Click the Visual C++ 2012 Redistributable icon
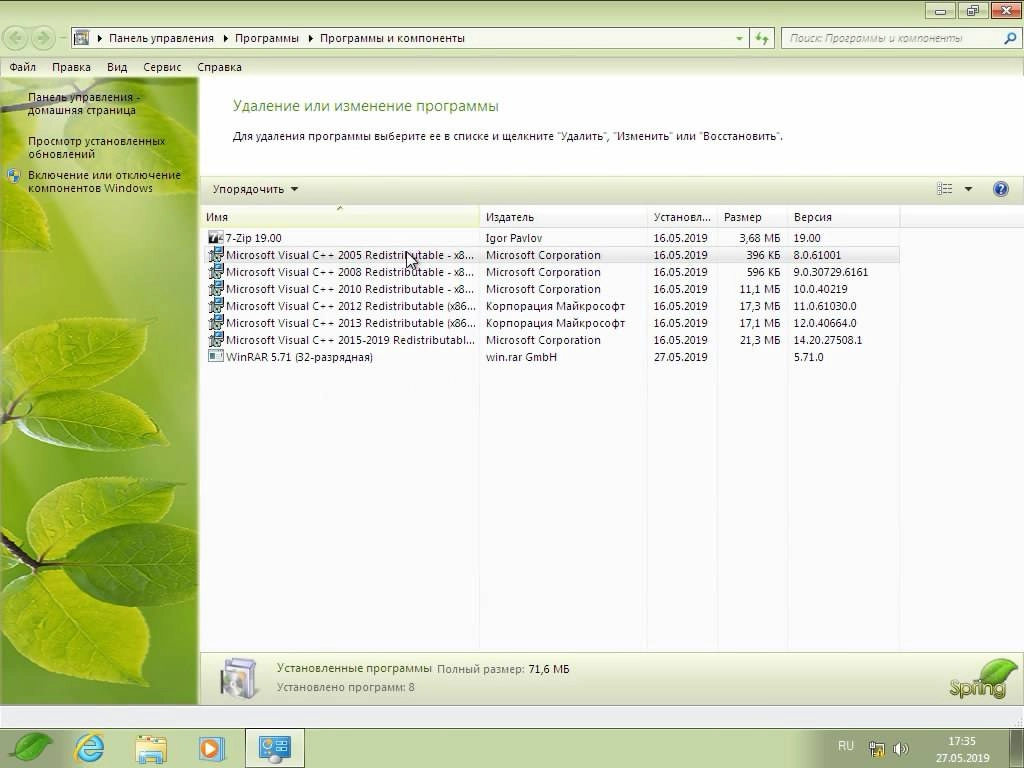 pos(216,306)
